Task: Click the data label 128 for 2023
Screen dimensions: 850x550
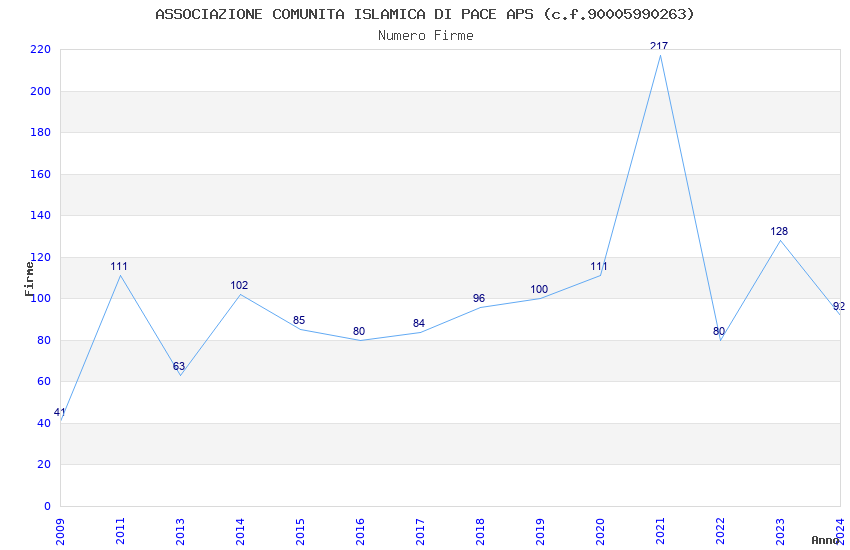Action: pyautogui.click(x=779, y=231)
